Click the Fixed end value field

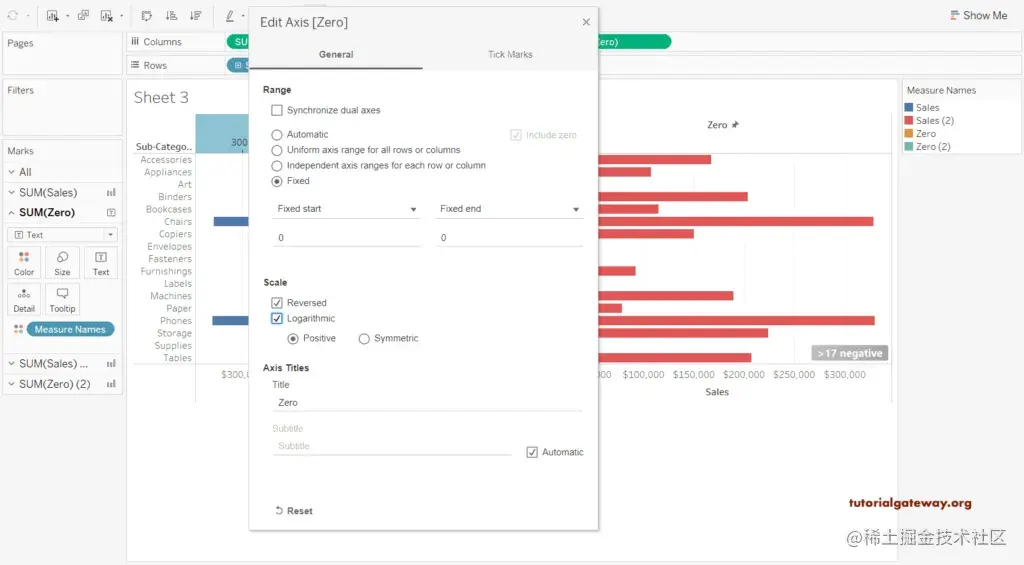point(509,238)
